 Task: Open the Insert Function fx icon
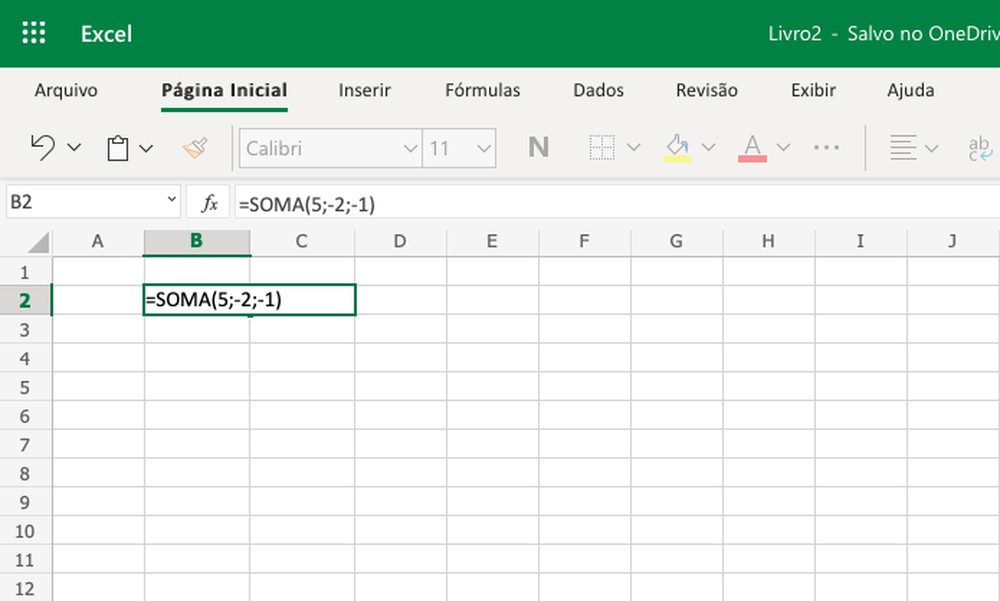(x=208, y=201)
